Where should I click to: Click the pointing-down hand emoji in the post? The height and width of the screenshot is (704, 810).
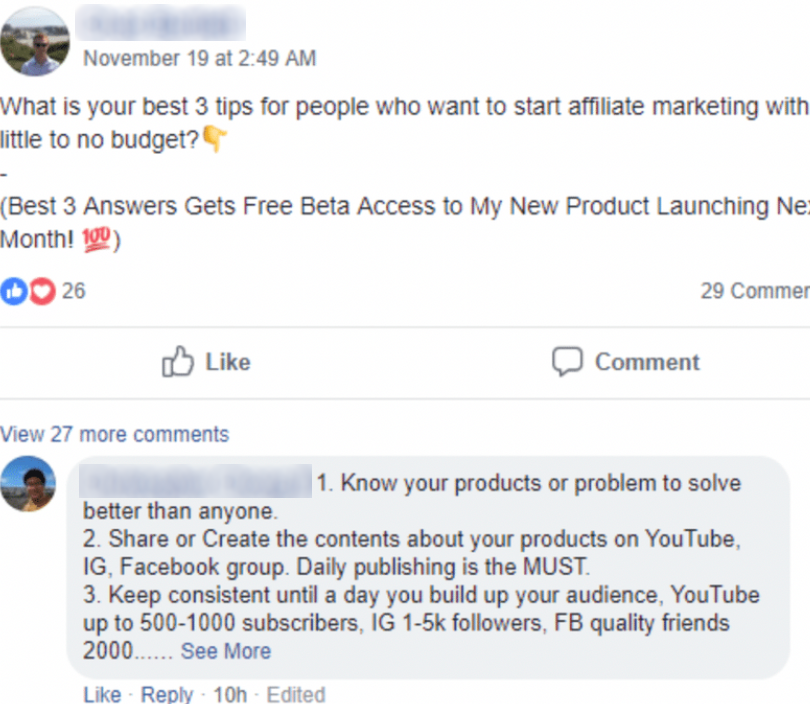click(x=215, y=141)
